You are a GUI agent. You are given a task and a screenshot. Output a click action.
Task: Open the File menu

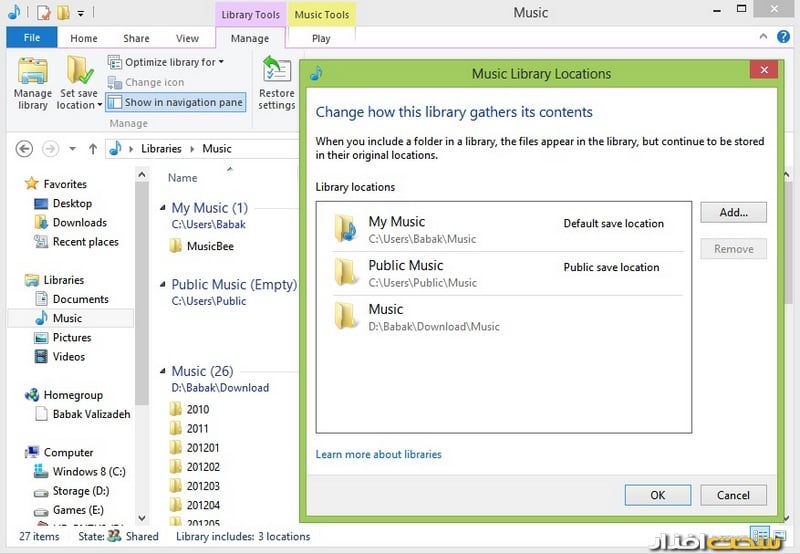point(32,38)
